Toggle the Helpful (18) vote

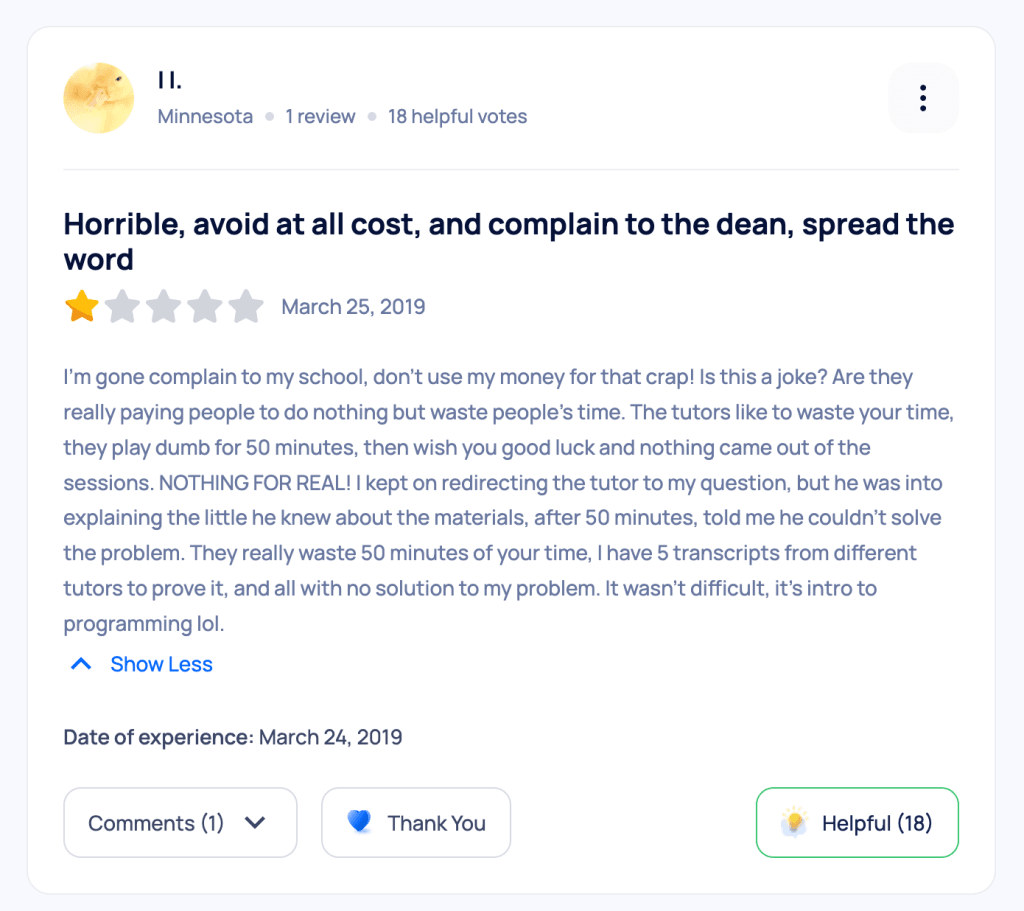click(x=856, y=822)
